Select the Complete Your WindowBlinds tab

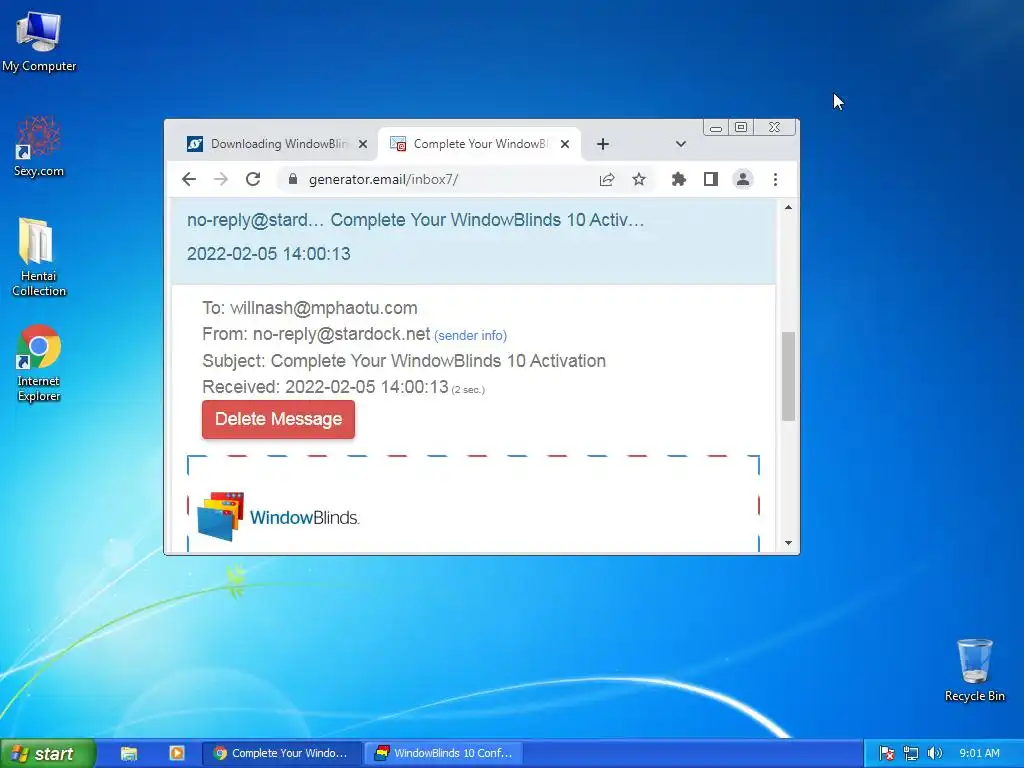(x=479, y=144)
